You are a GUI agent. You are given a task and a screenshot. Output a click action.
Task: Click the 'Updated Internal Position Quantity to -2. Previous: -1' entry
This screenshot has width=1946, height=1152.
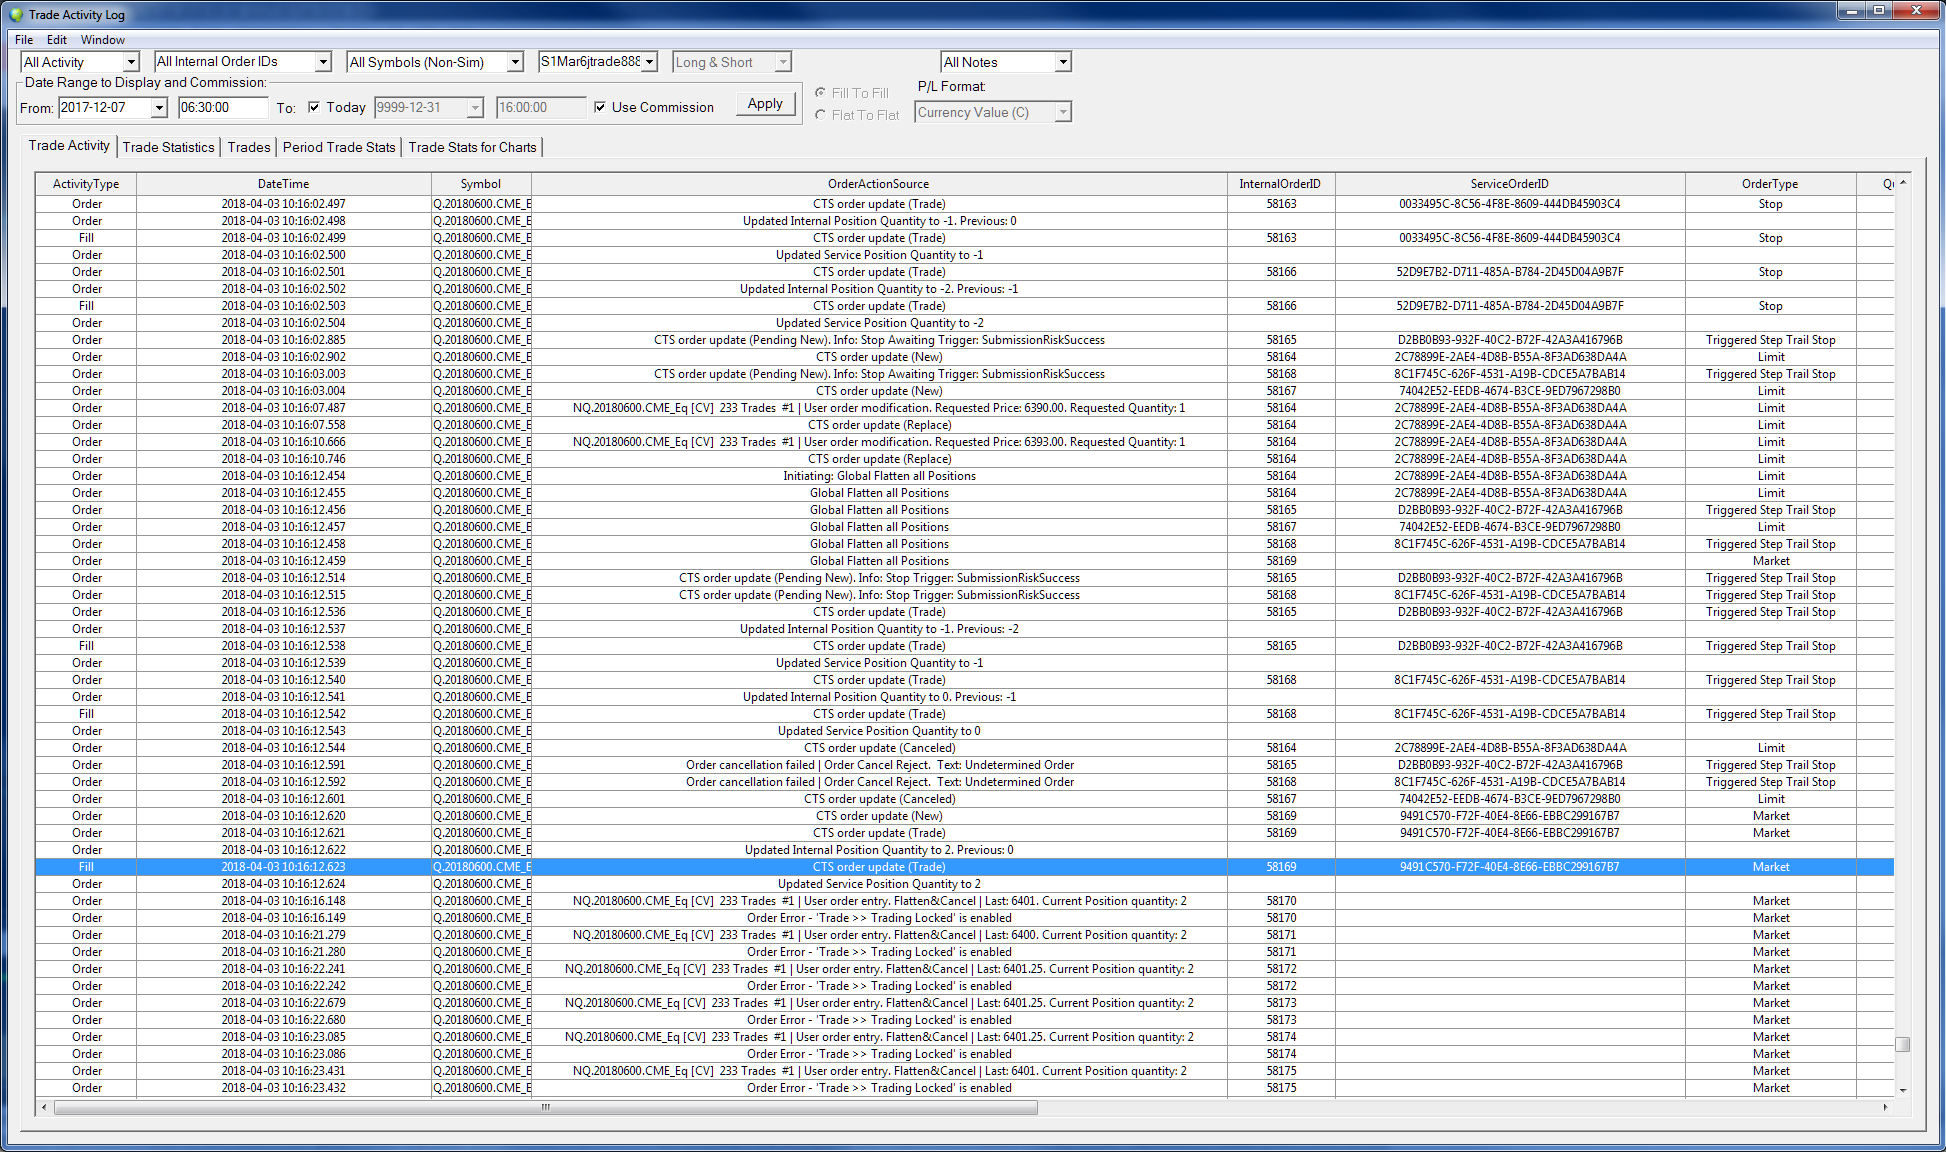[879, 289]
